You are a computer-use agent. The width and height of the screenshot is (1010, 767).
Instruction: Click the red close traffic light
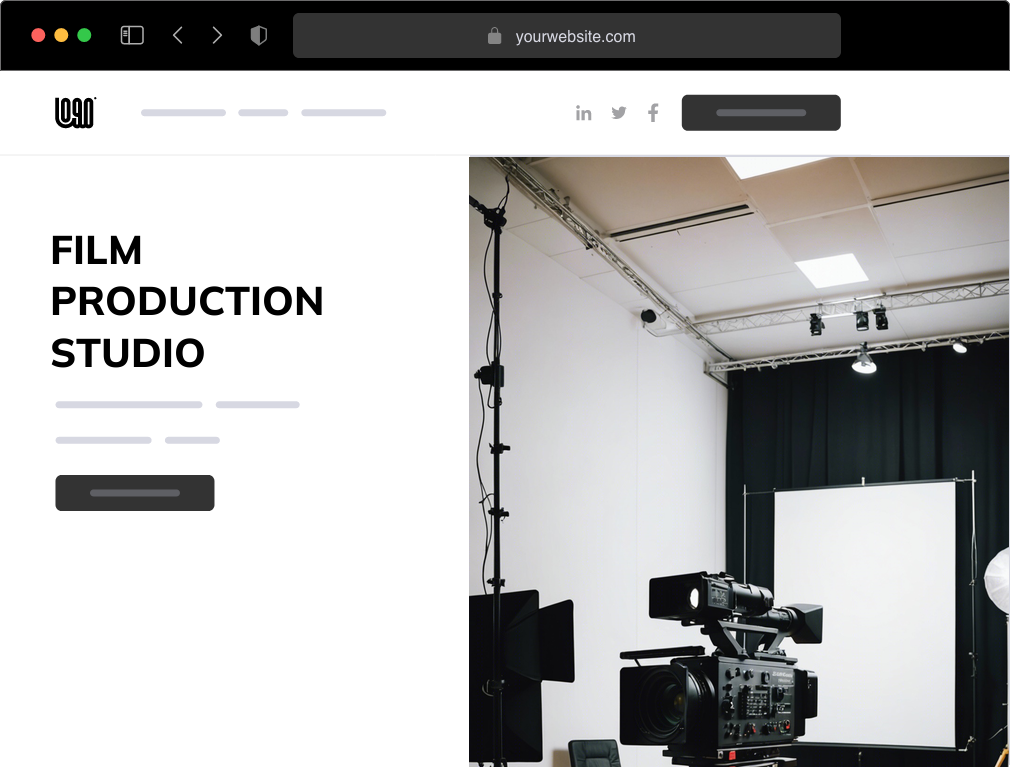38,34
